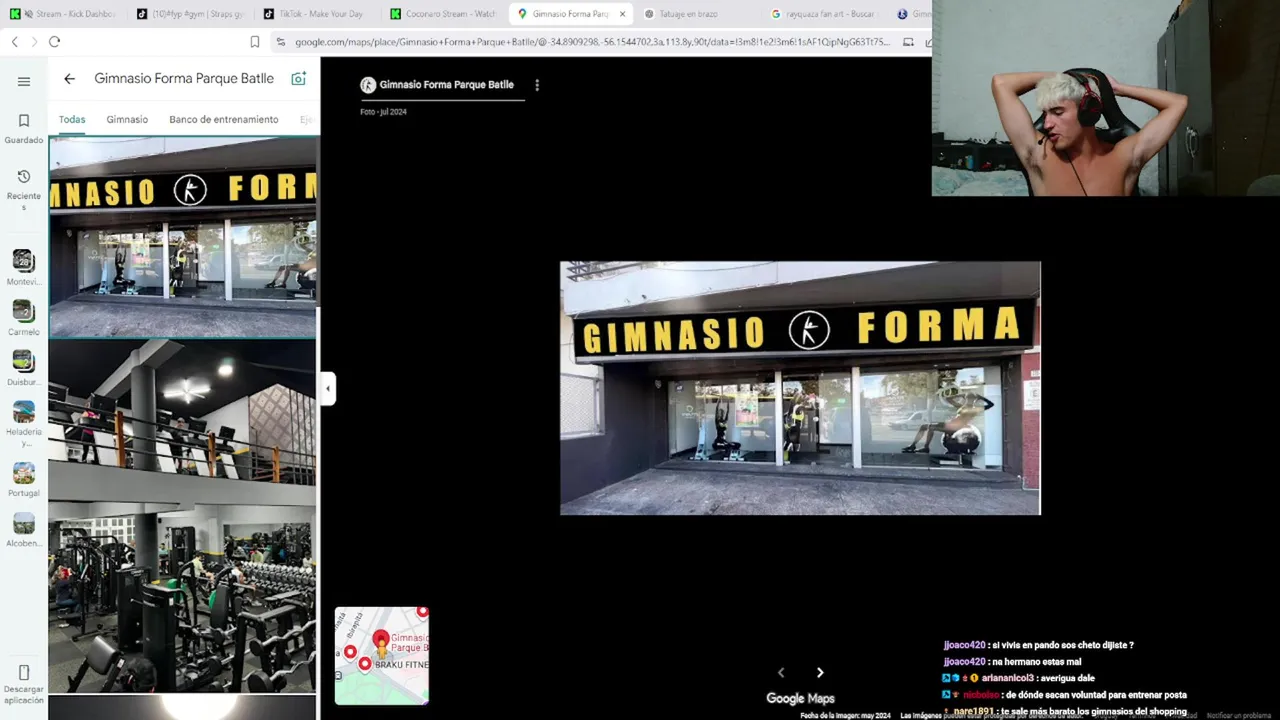Click the Google Maps logo at the bottom

pyautogui.click(x=800, y=698)
